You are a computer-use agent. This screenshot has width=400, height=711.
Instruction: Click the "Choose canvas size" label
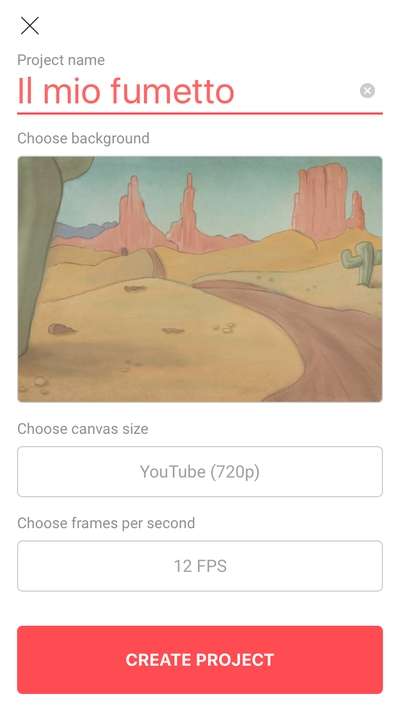click(x=83, y=429)
